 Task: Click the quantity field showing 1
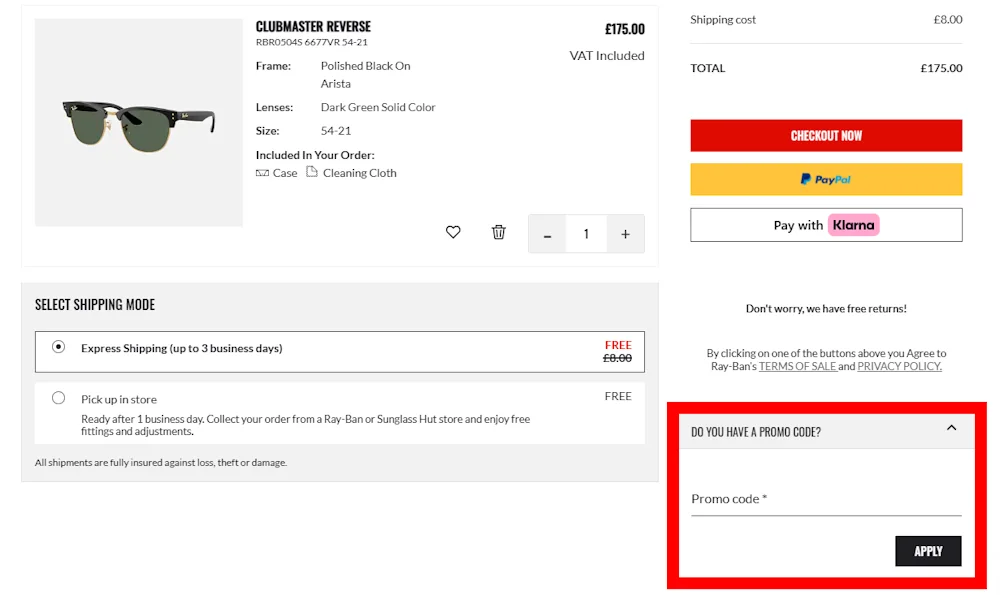point(586,234)
